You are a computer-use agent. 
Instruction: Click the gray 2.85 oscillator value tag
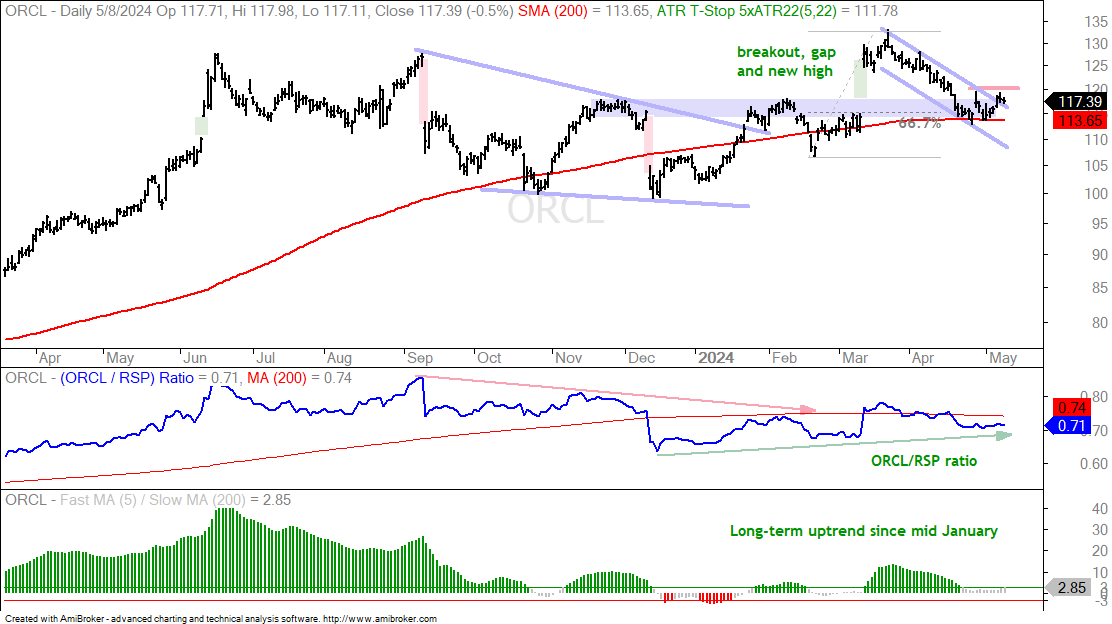(1070, 588)
